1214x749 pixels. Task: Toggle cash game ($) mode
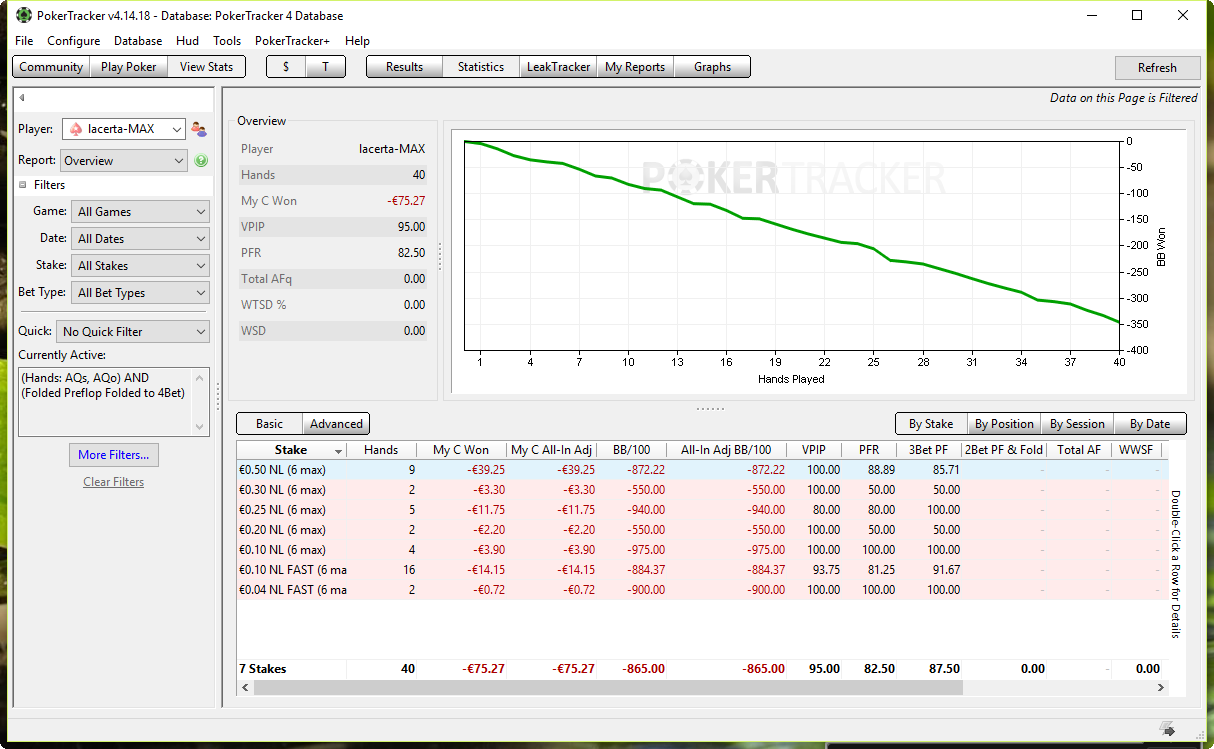click(286, 67)
